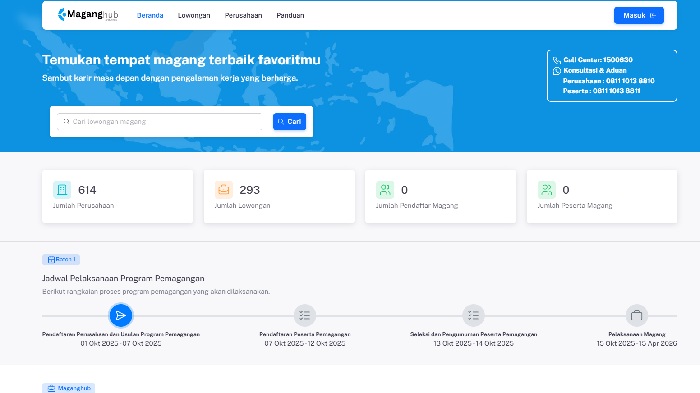The width and height of the screenshot is (700, 393).
Task: Click the people icon in Jumlah Pendaftar Magang card
Action: click(x=385, y=190)
